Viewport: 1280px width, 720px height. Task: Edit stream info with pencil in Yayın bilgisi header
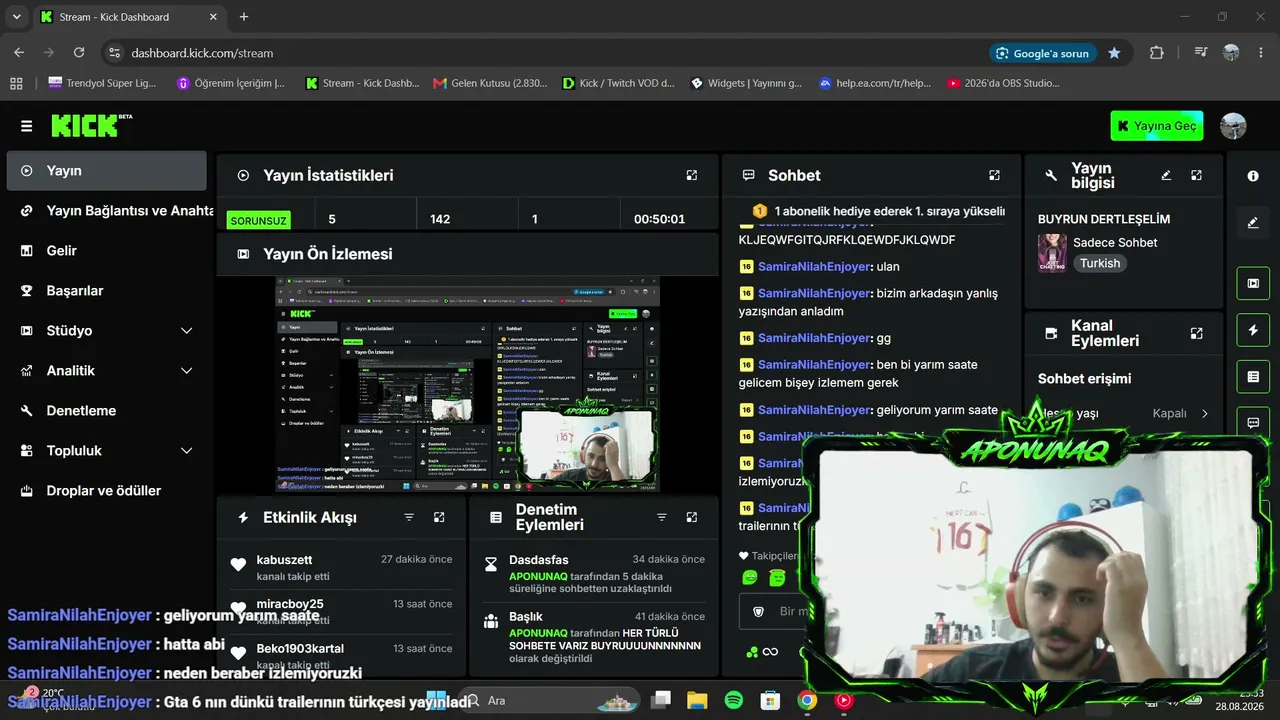1166,175
